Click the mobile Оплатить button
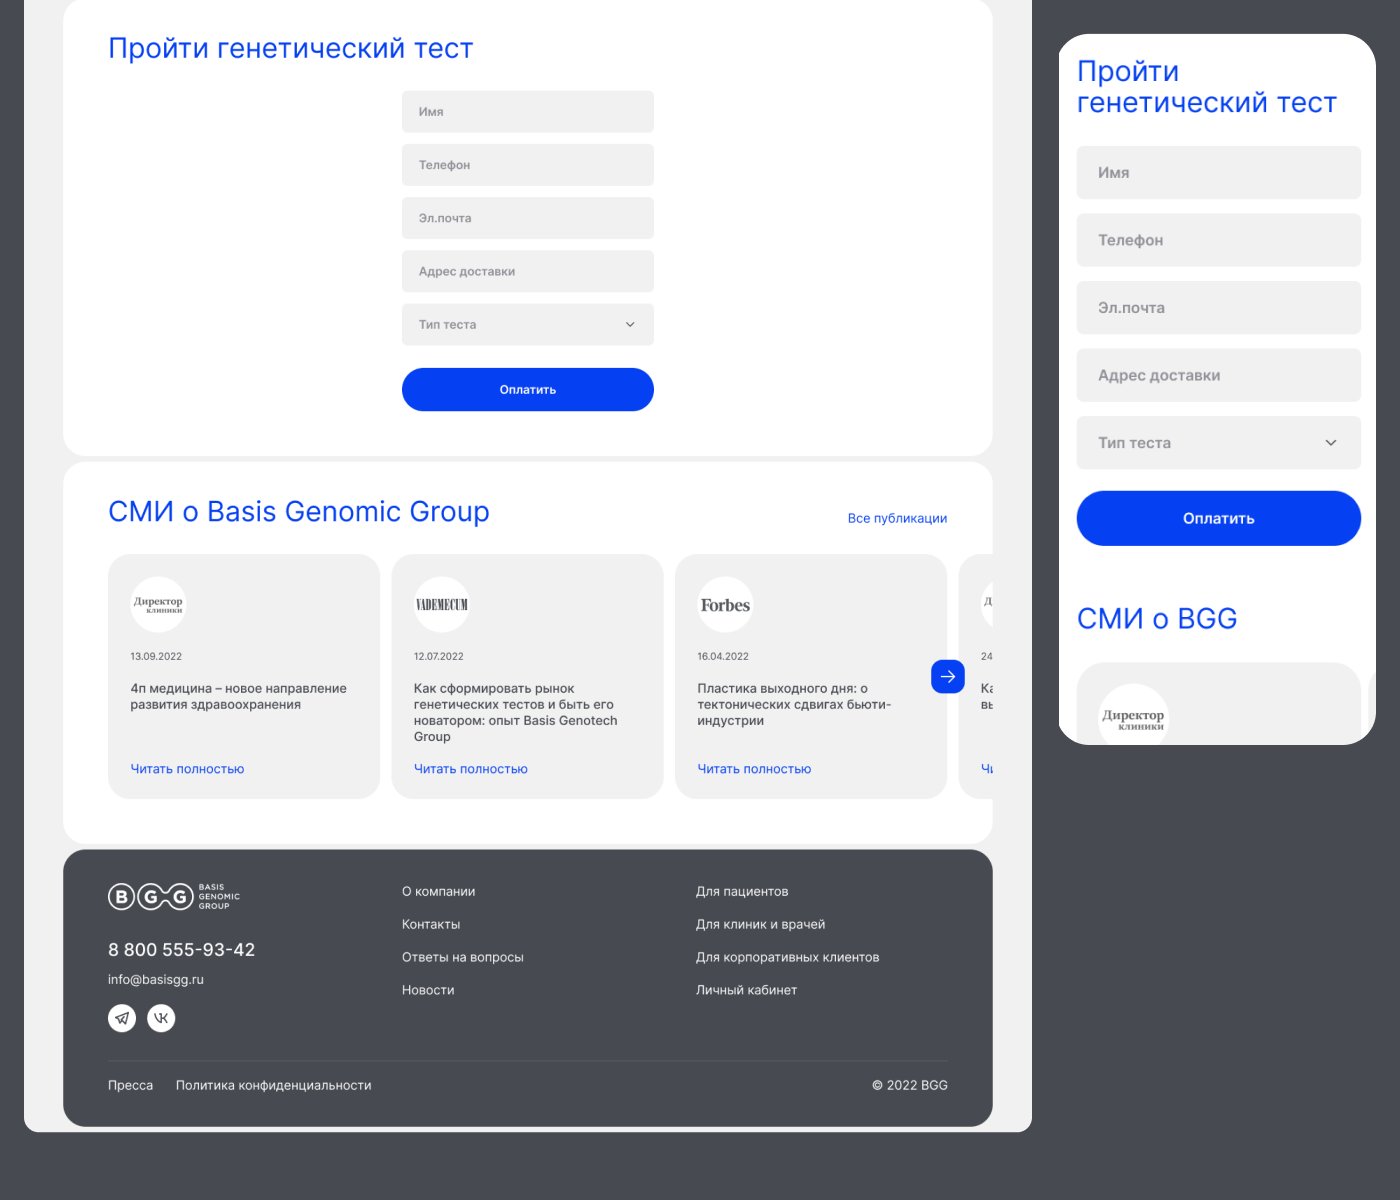 (x=1219, y=518)
